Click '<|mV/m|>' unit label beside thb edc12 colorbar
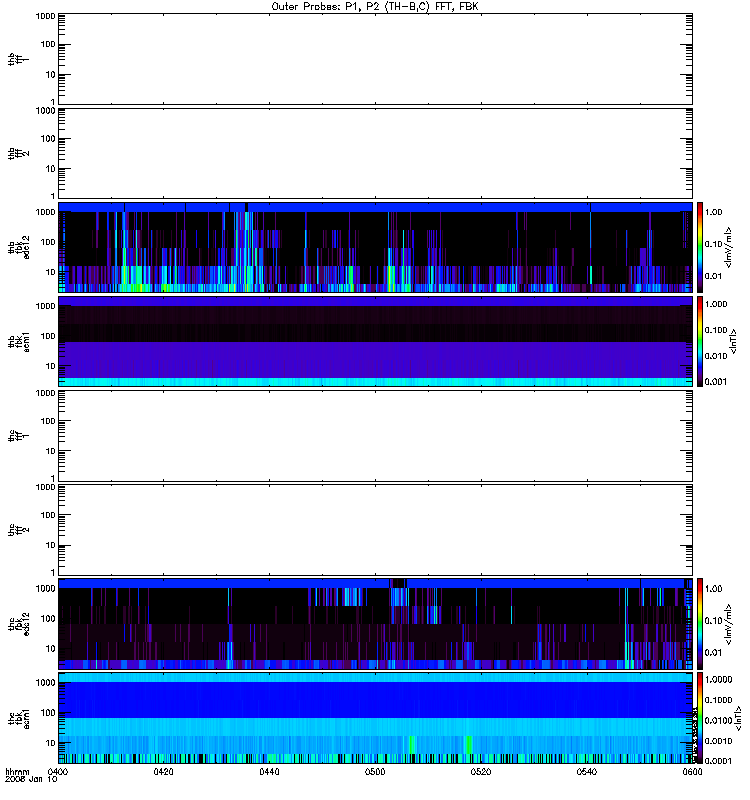 pos(729,247)
